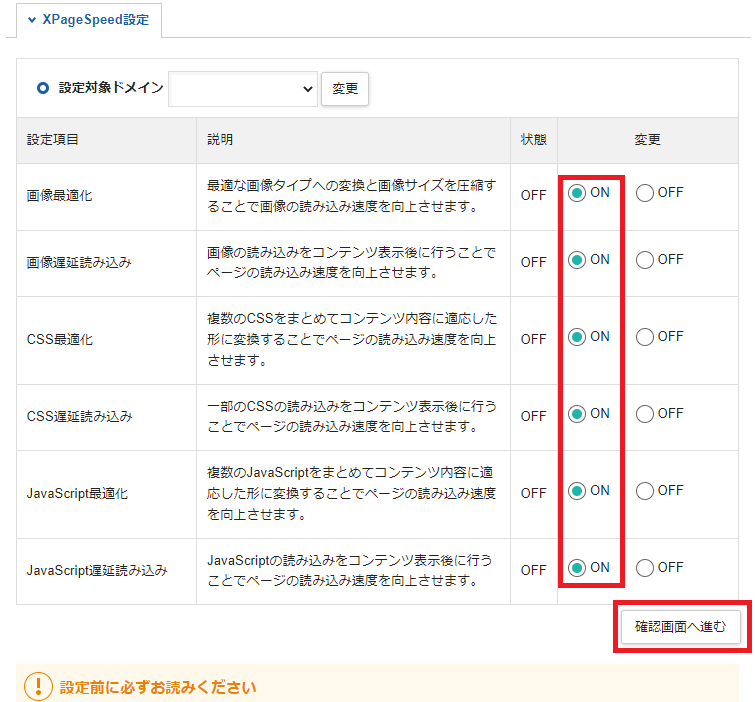Click the circle icon before 設定対象ドメイン
The width and height of the screenshot is (755, 702).
pyautogui.click(x=43, y=88)
